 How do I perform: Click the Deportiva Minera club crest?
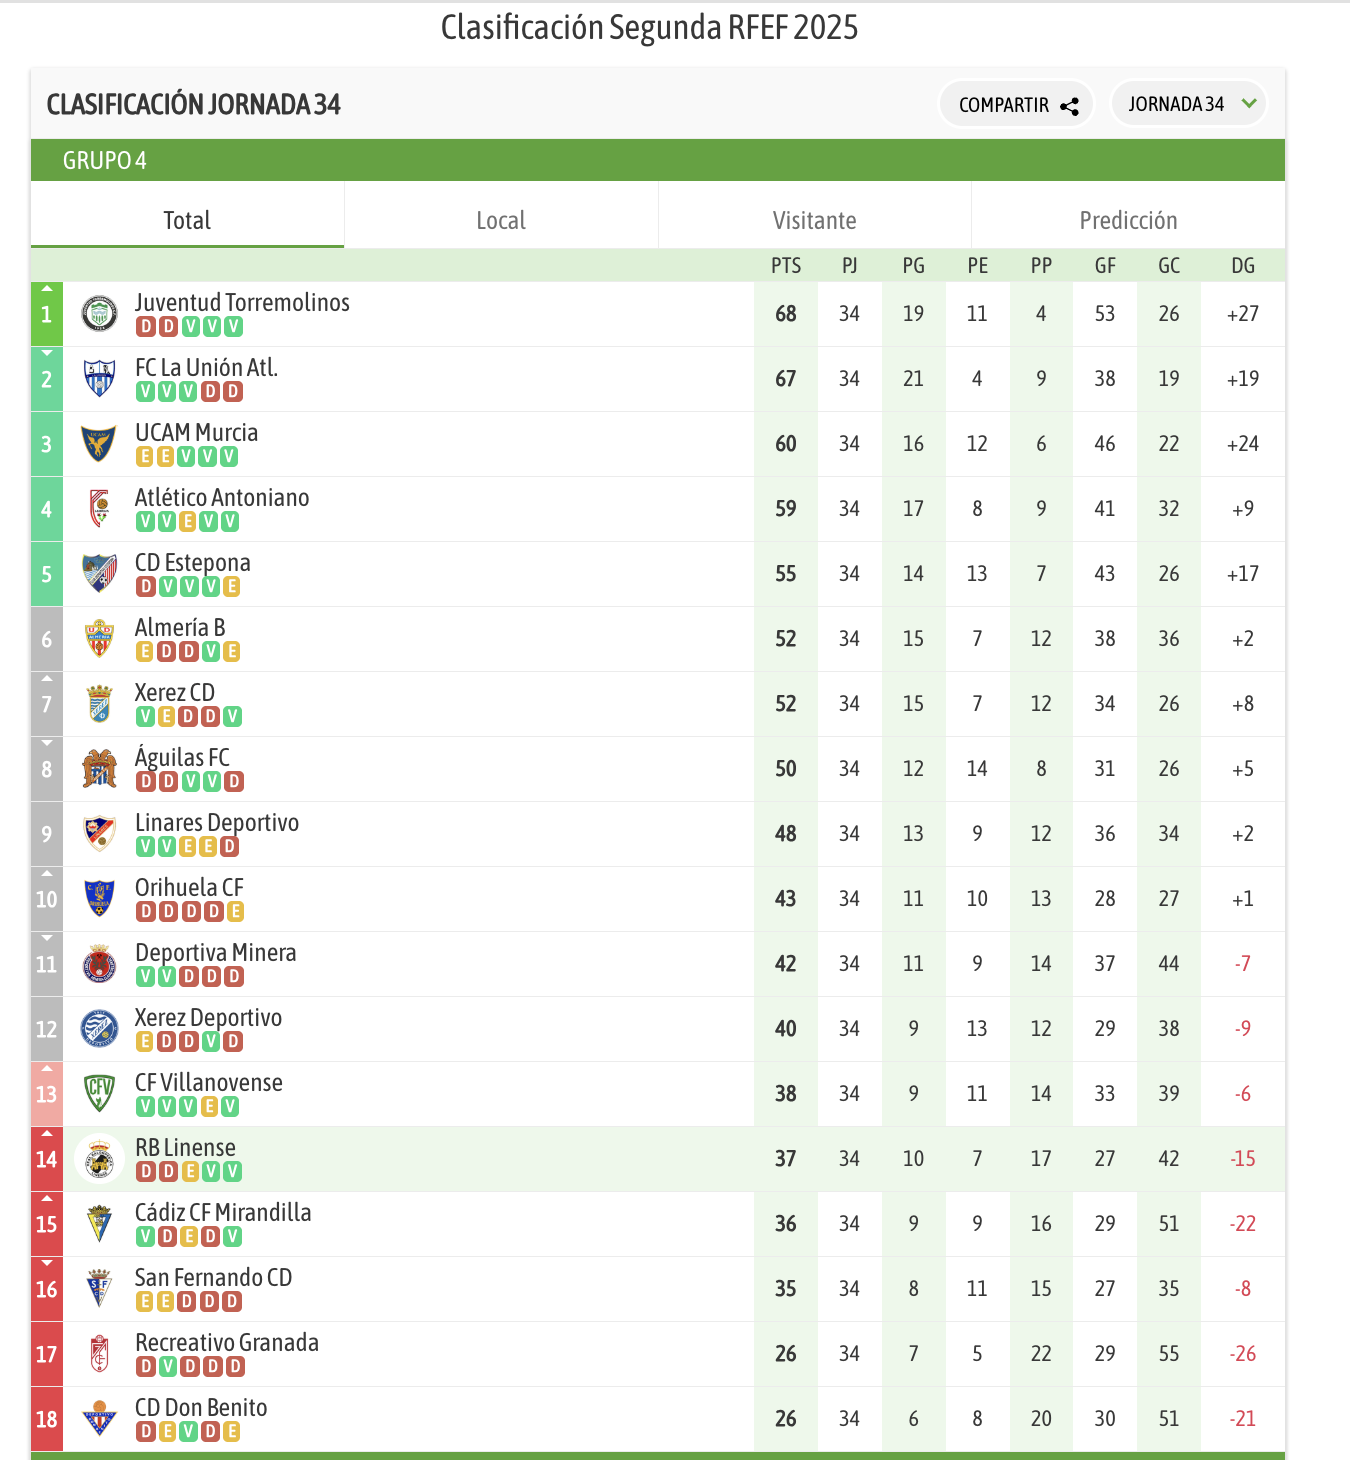[99, 964]
